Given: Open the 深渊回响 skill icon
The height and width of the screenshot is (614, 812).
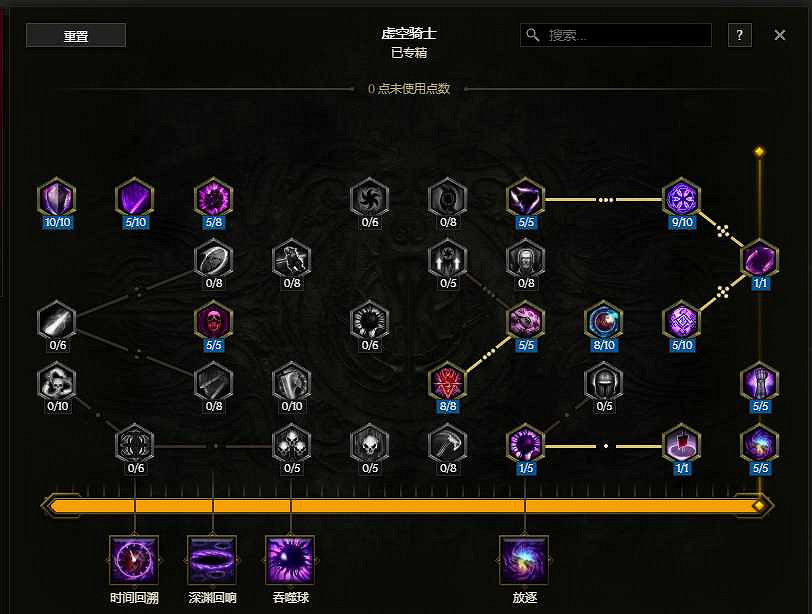Looking at the screenshot, I should (x=212, y=560).
